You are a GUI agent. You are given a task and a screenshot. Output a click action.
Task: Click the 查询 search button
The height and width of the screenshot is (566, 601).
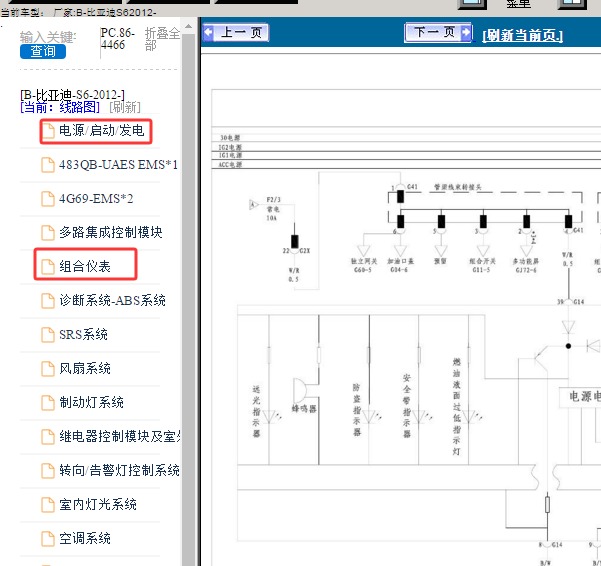pos(43,51)
